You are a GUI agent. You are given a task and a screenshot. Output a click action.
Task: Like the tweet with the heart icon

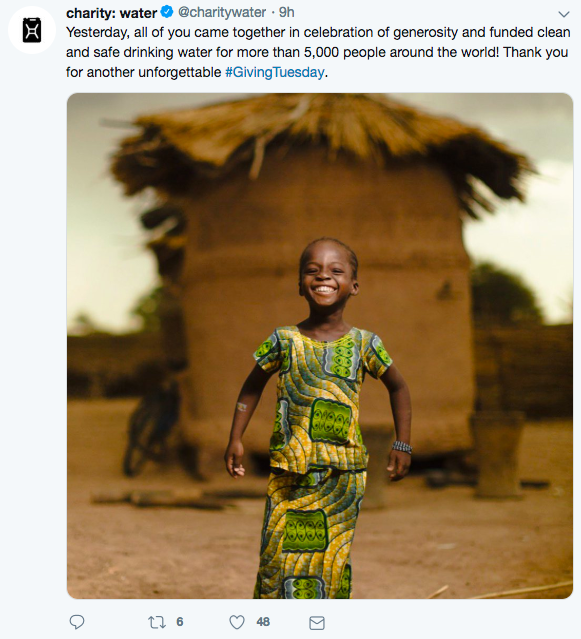pyautogui.click(x=237, y=622)
